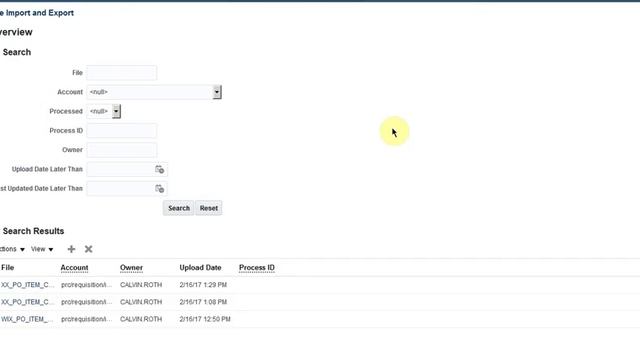The image size is (640, 360).
Task: Select the '2/16/17 12:50 PM' upload date cell
Action: tap(205, 319)
